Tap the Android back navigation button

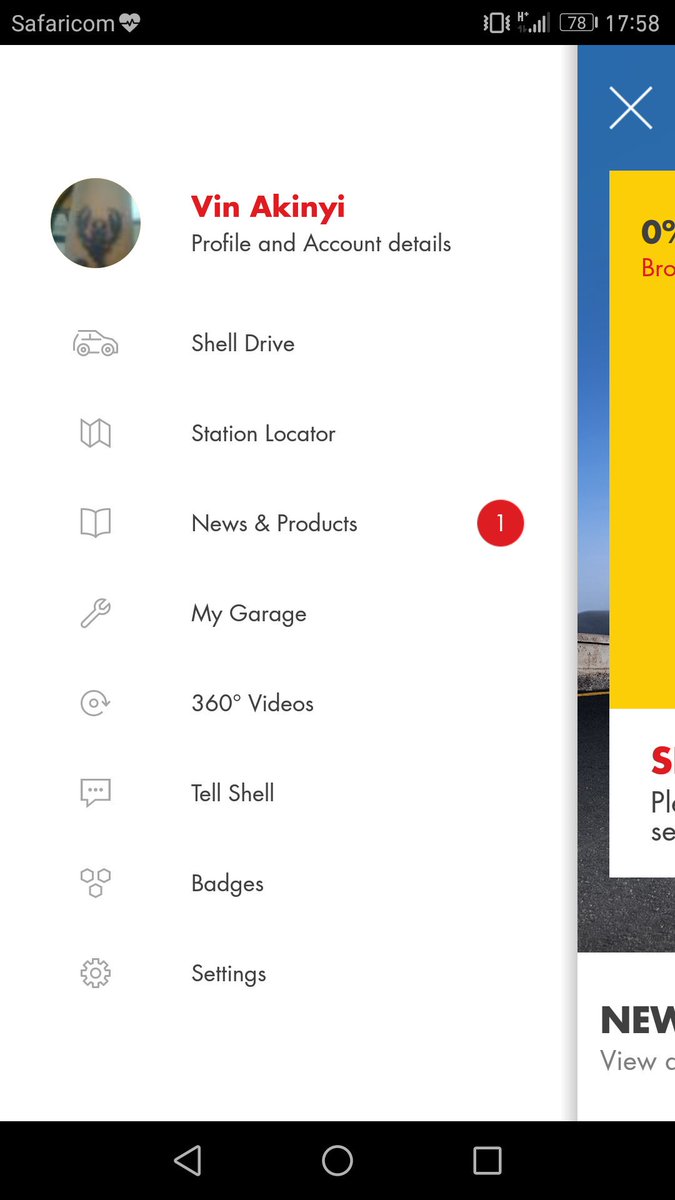(187, 1160)
